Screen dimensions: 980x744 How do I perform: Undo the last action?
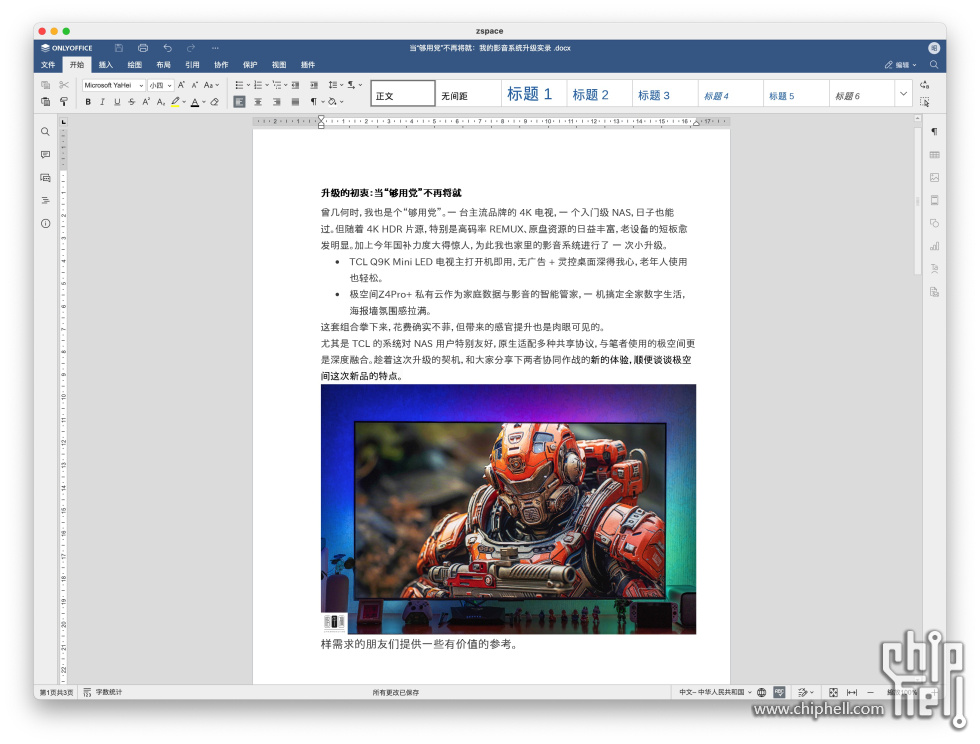click(168, 48)
